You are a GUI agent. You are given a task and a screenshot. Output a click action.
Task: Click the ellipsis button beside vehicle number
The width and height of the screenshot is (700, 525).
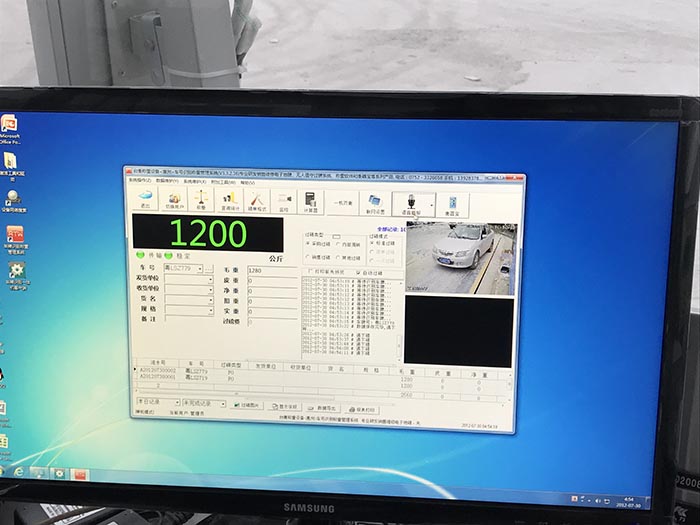pyautogui.click(x=208, y=269)
